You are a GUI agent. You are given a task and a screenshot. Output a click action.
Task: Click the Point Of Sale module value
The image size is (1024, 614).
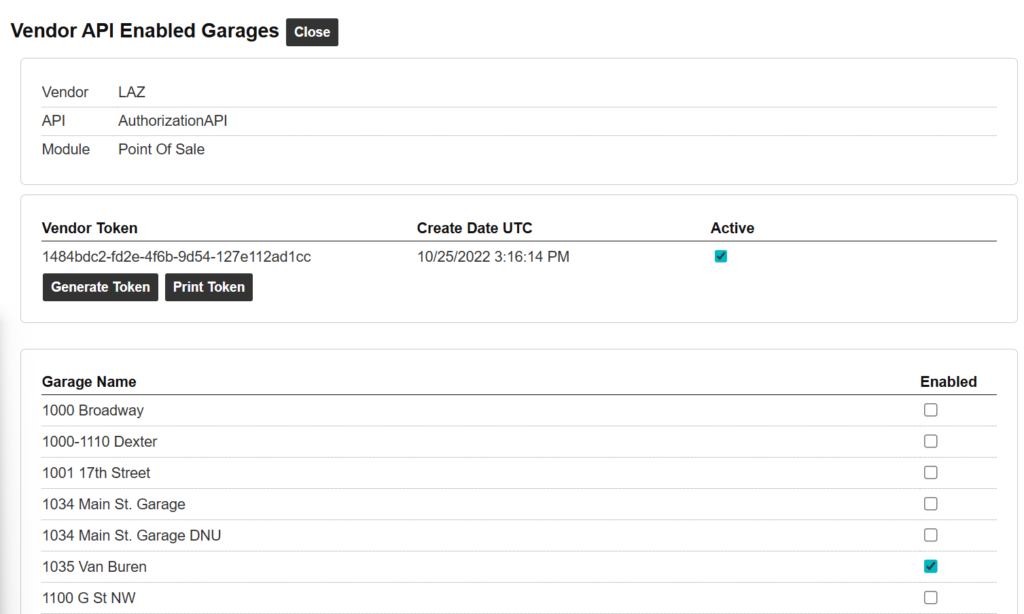click(x=161, y=149)
